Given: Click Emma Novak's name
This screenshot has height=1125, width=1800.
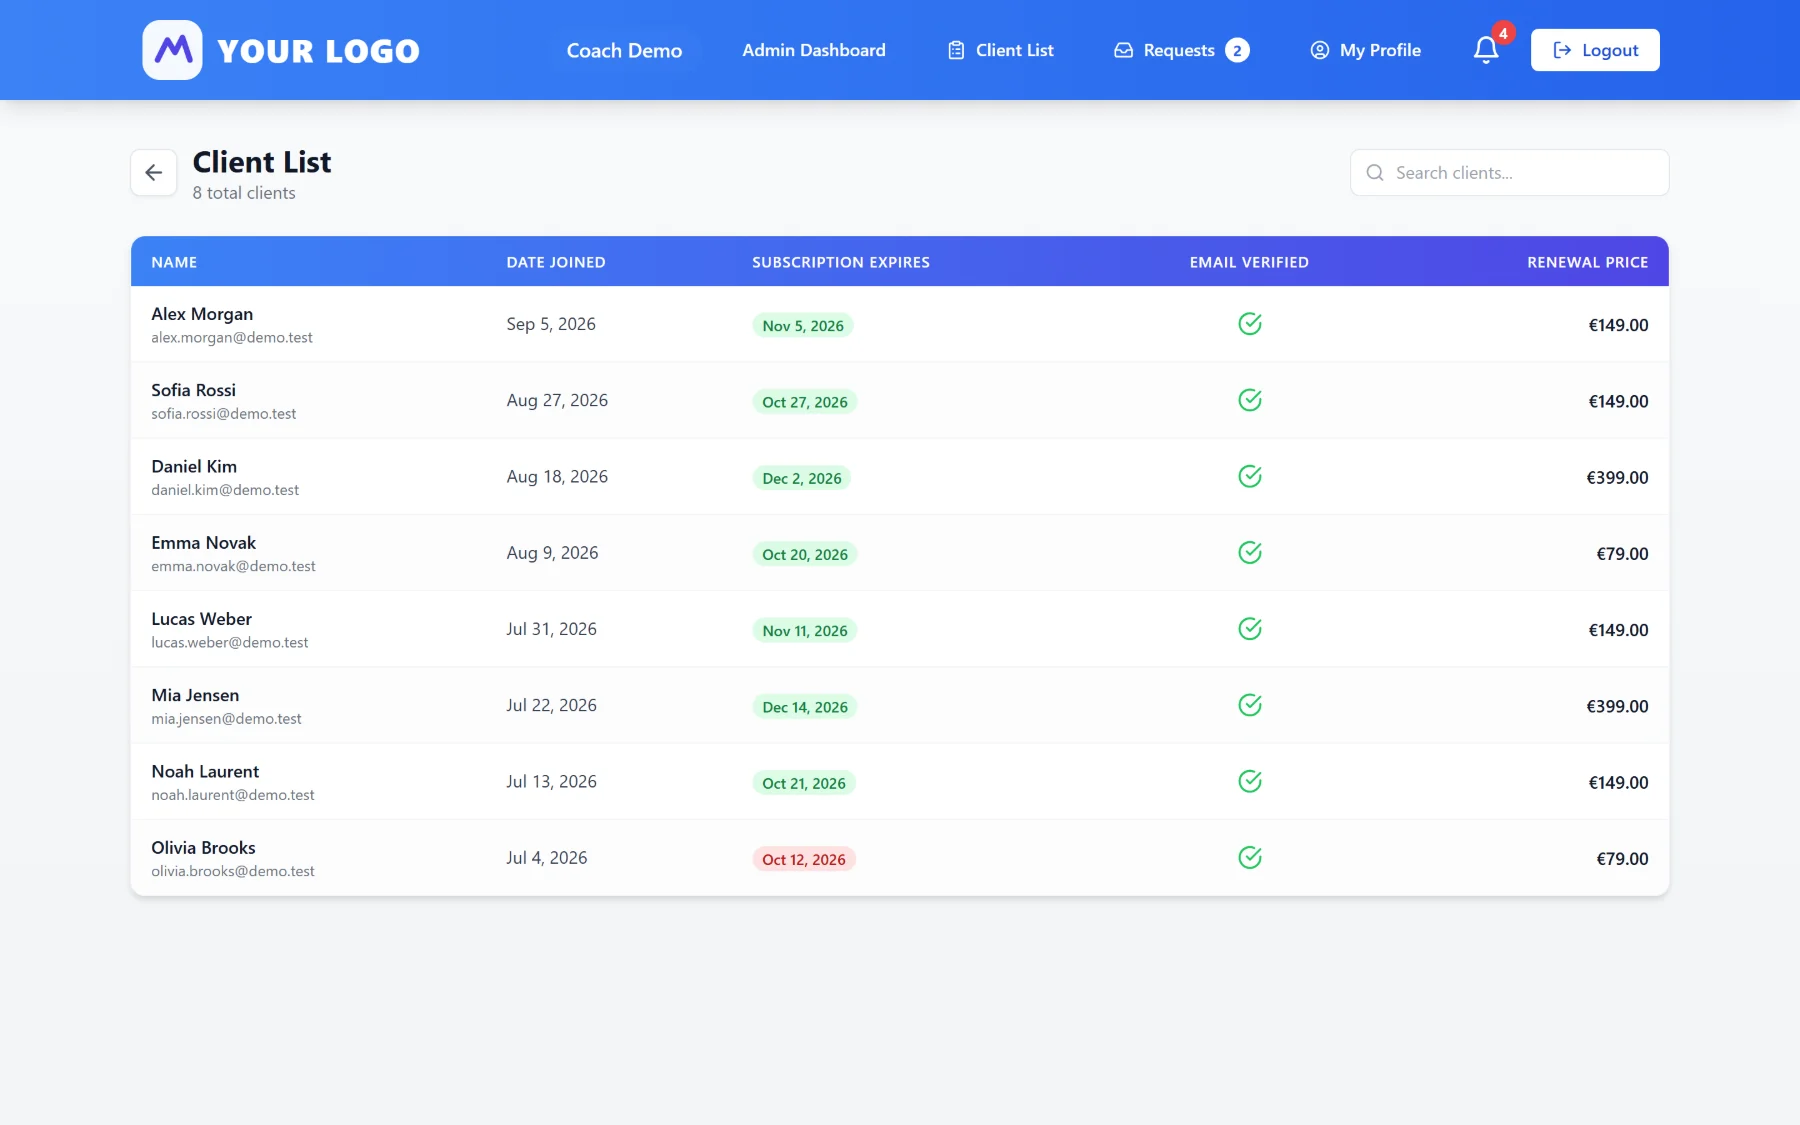Looking at the screenshot, I should (204, 543).
